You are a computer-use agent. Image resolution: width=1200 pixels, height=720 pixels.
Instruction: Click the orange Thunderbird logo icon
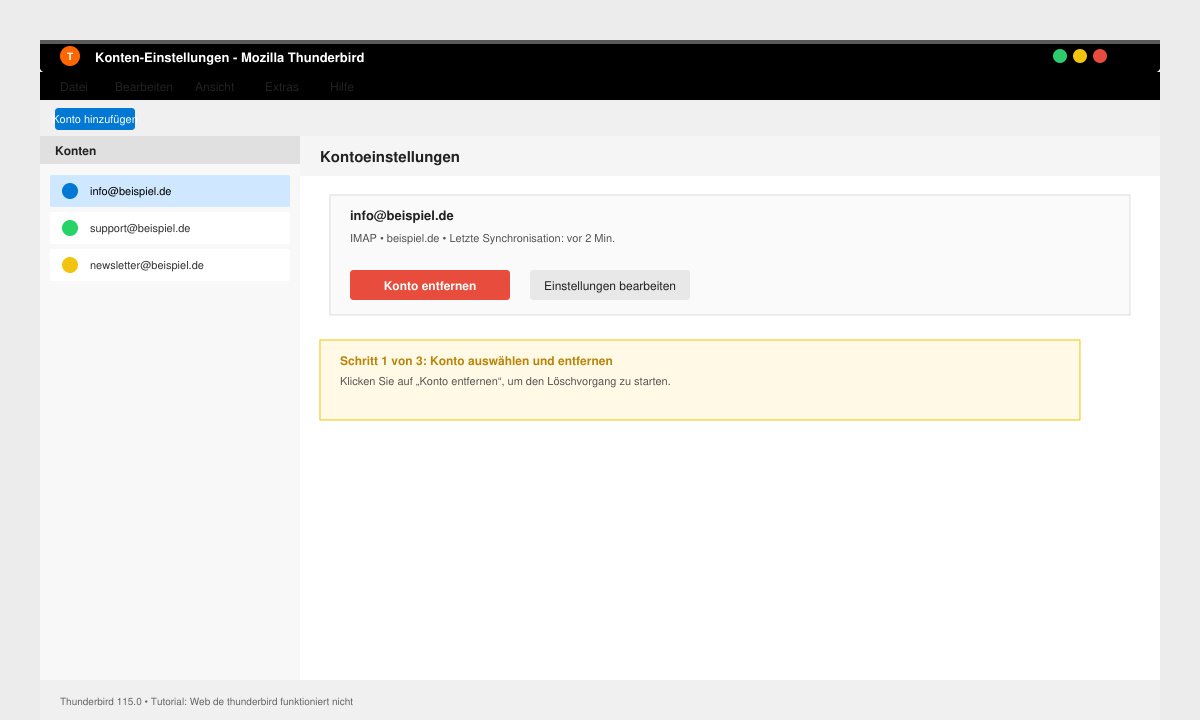69,56
